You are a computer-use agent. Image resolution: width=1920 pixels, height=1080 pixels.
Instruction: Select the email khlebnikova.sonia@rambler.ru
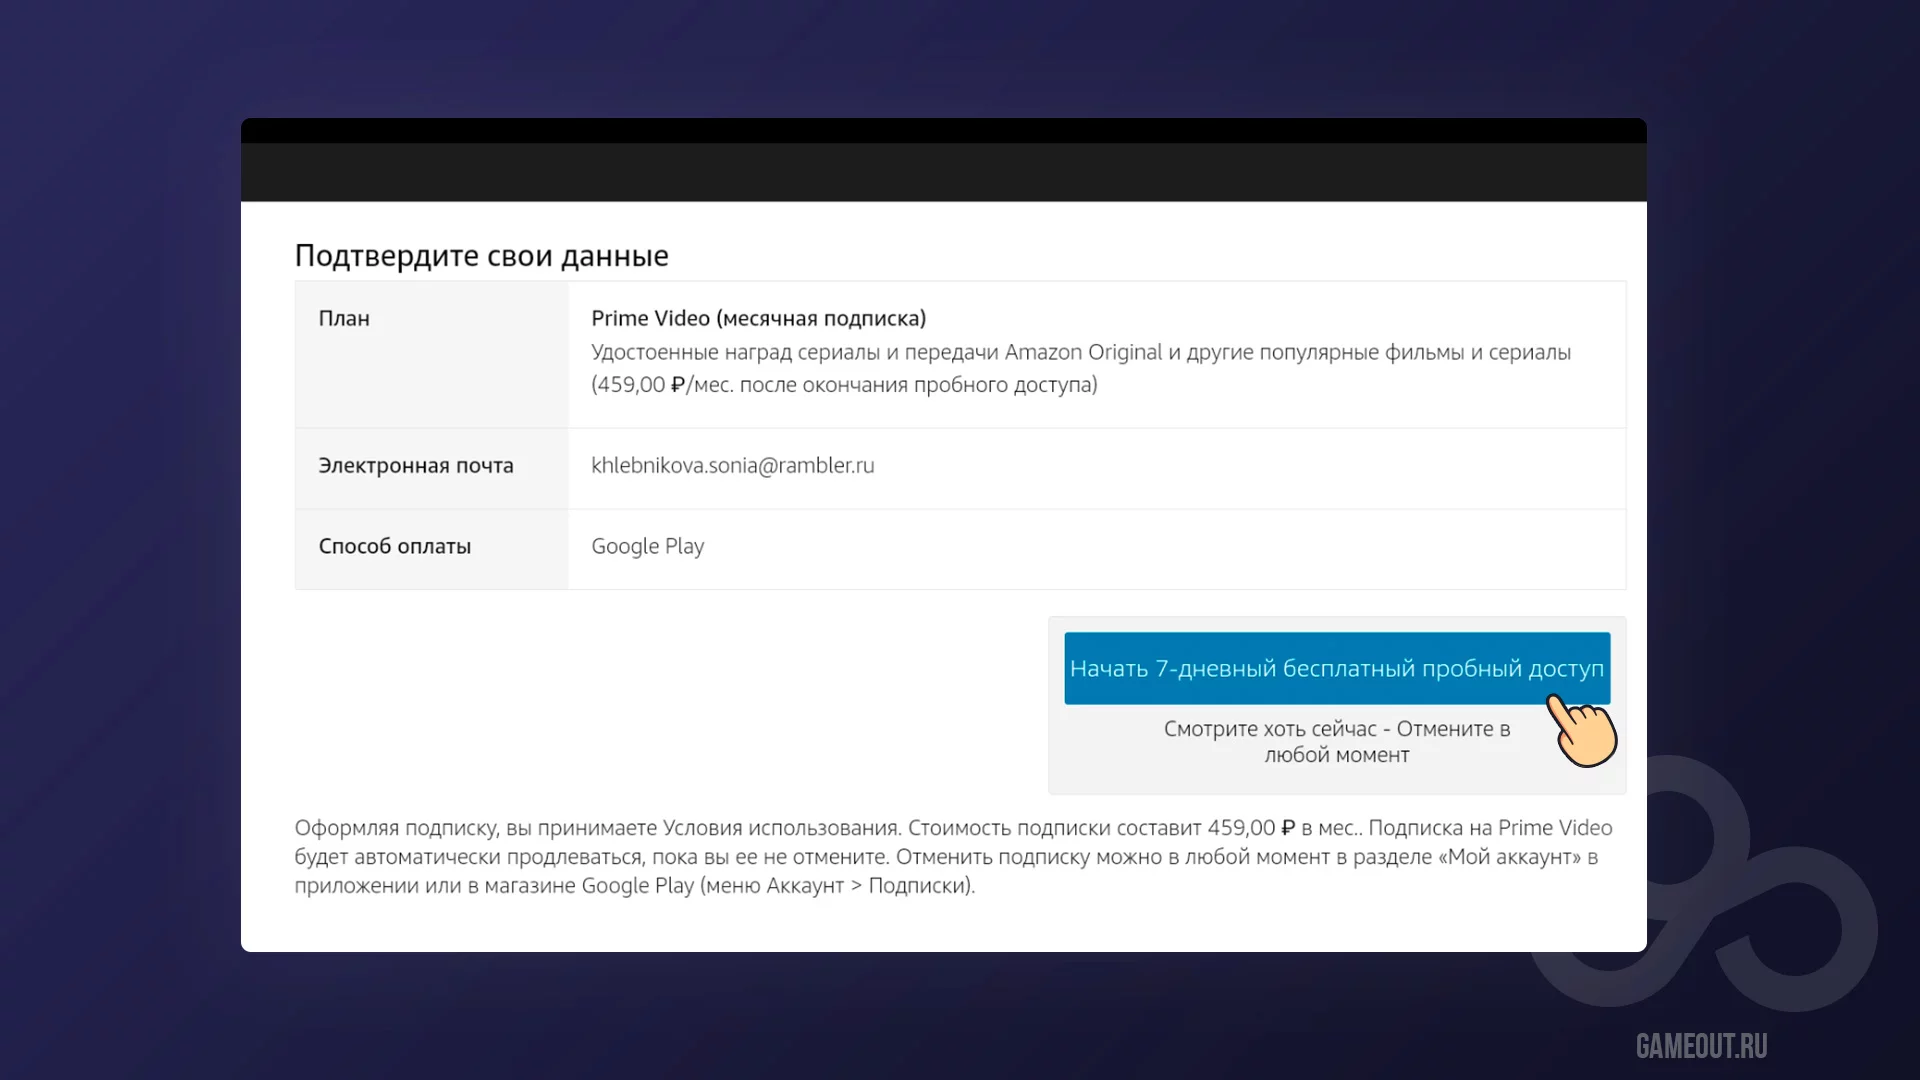[x=732, y=465]
